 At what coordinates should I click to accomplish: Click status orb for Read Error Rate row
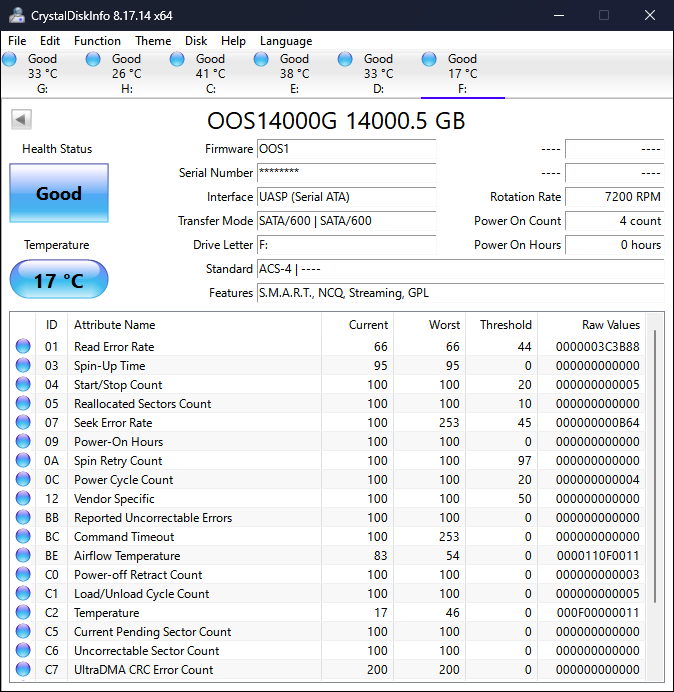click(x=23, y=346)
